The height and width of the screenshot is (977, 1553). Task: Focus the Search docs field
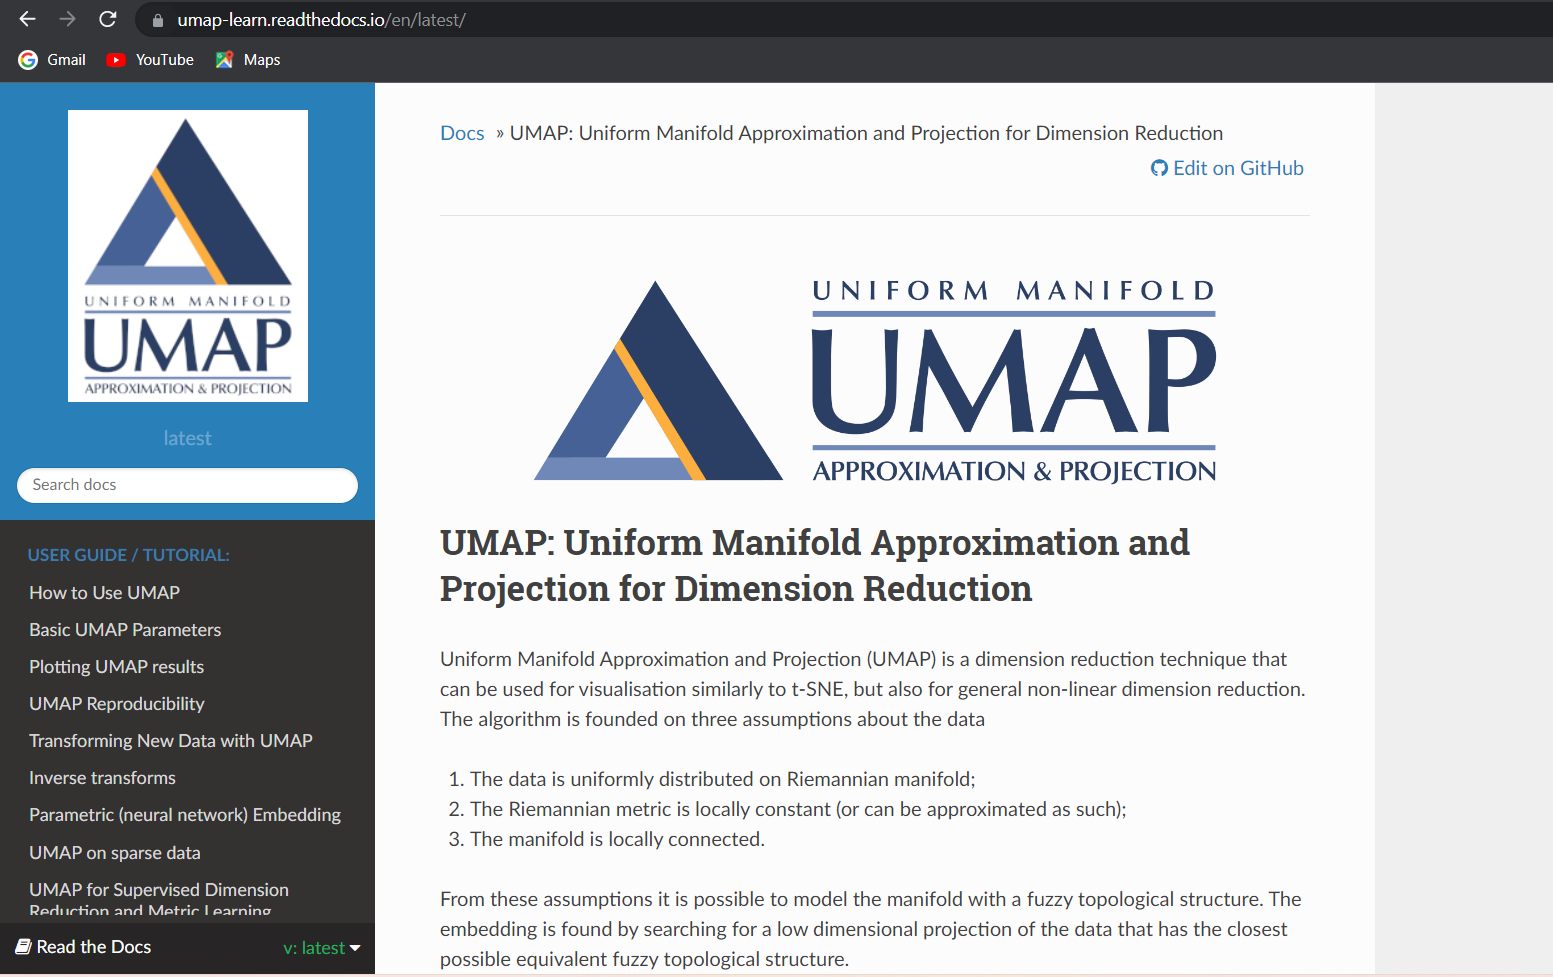[187, 485]
